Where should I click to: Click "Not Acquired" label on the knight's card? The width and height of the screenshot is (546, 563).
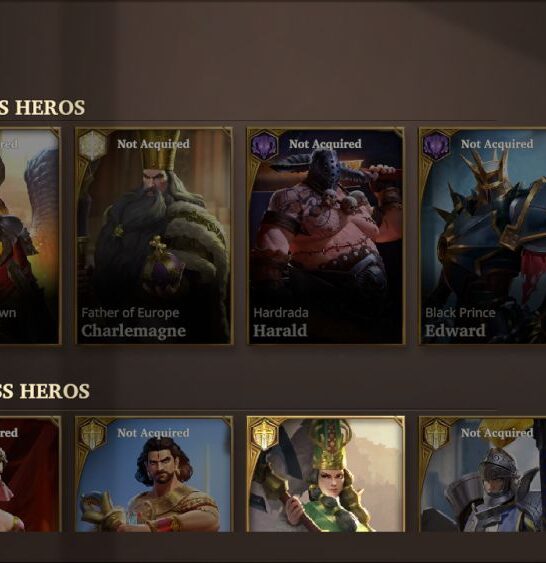tap(497, 433)
